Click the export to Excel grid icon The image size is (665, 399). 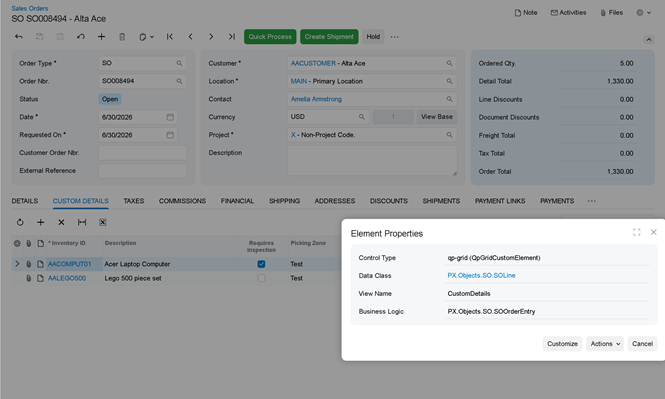click(103, 222)
